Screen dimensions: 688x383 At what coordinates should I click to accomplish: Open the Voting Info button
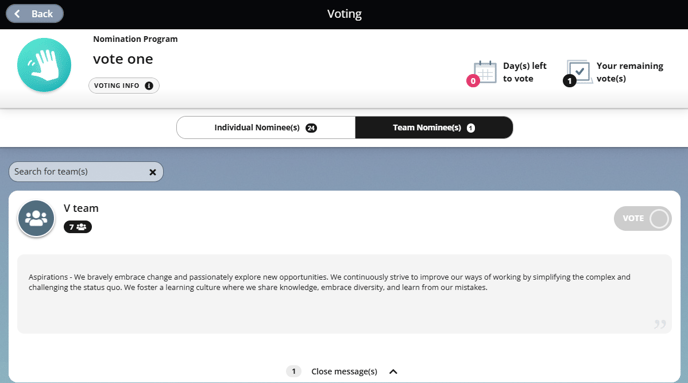click(x=124, y=86)
